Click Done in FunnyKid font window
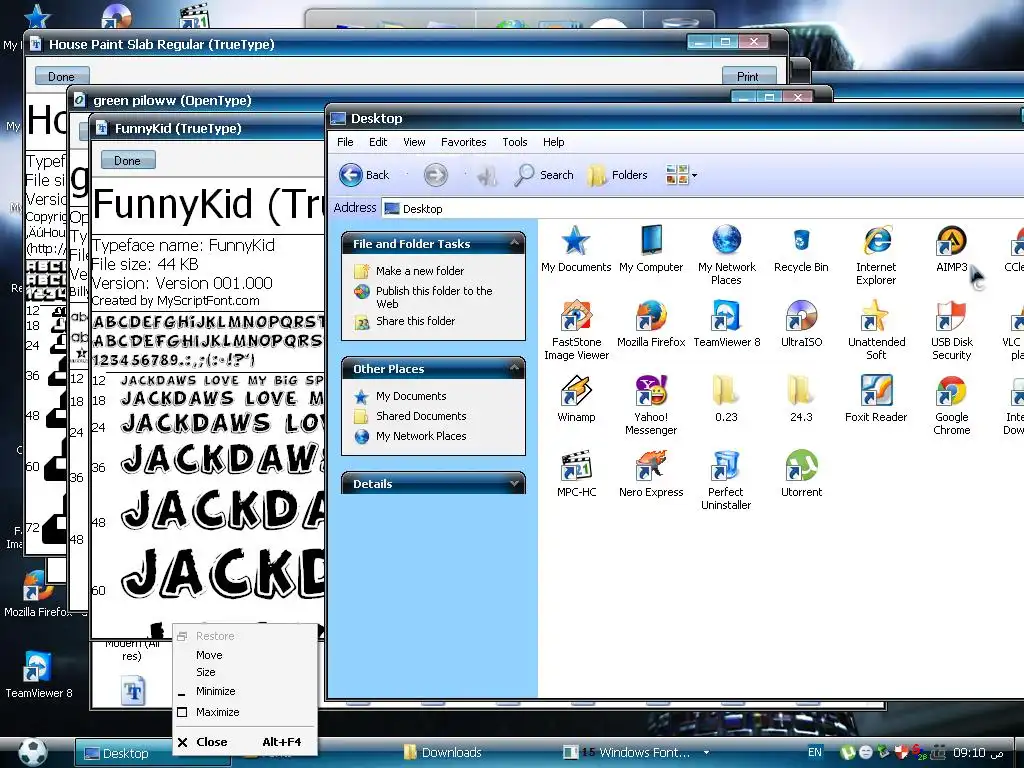The image size is (1024, 768). click(x=128, y=161)
